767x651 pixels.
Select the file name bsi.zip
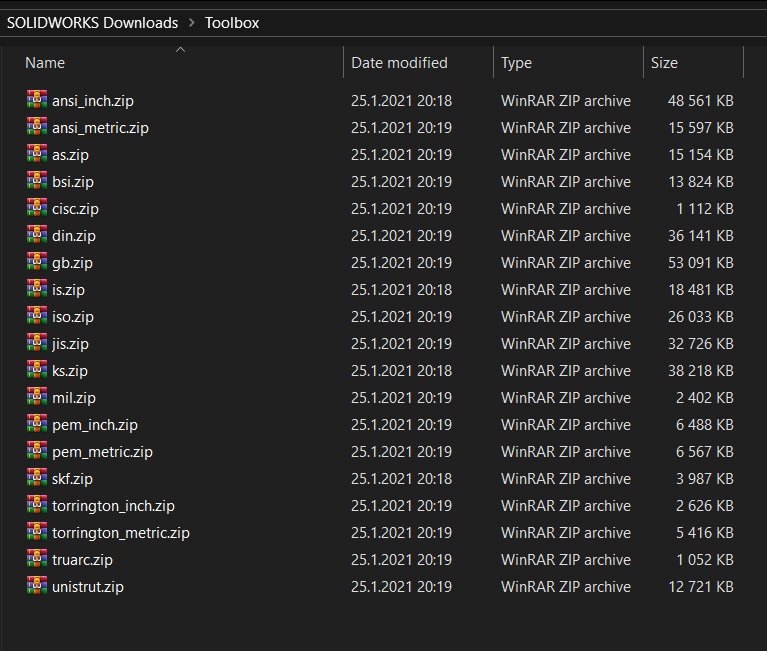click(73, 182)
